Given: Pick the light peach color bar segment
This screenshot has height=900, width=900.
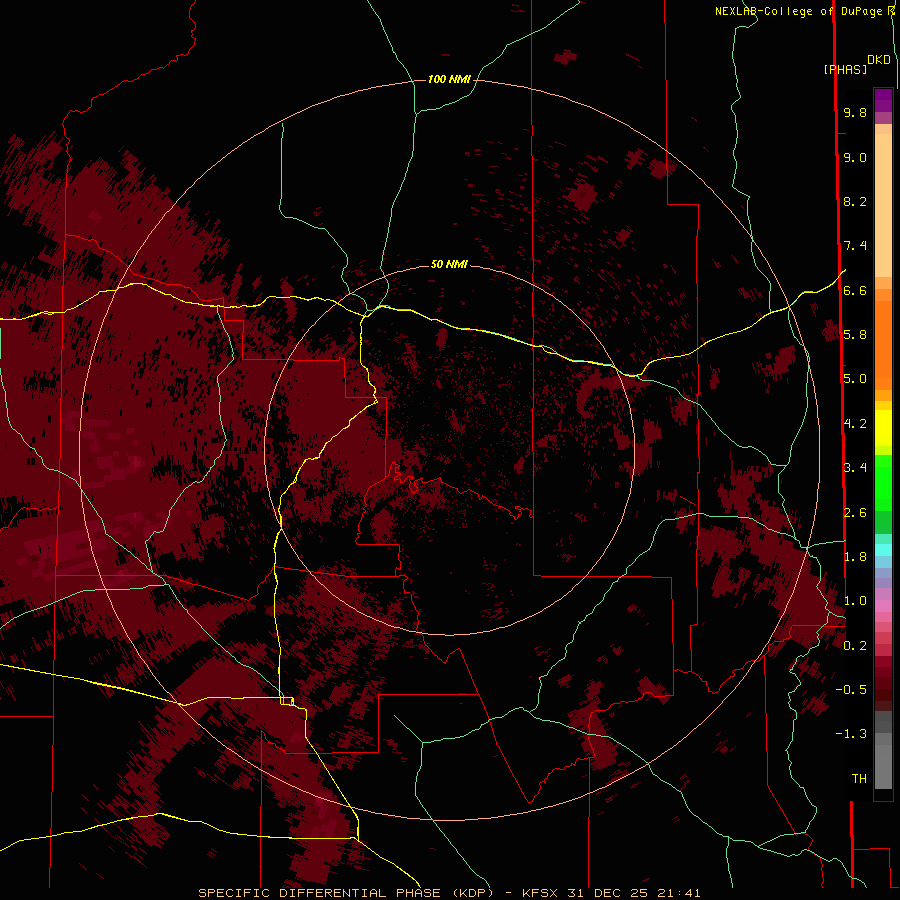Looking at the screenshot, I should (883, 207).
